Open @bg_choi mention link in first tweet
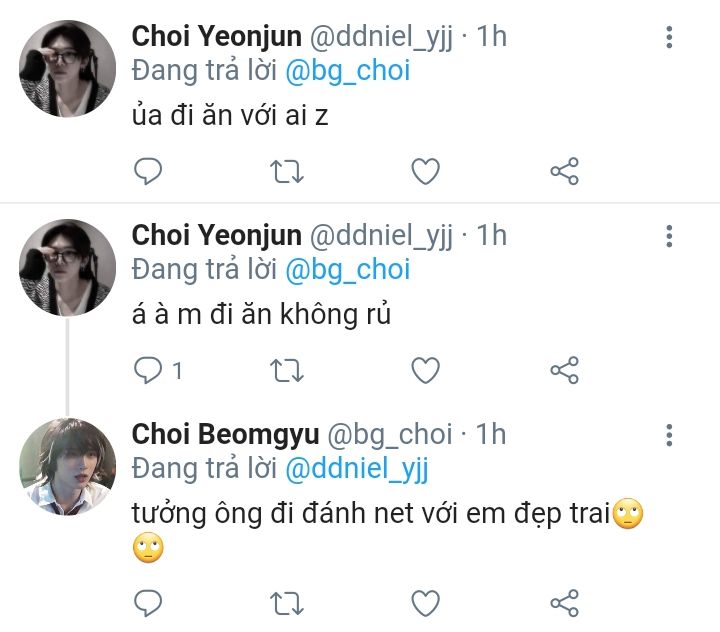Image resolution: width=720 pixels, height=632 pixels. tap(348, 71)
